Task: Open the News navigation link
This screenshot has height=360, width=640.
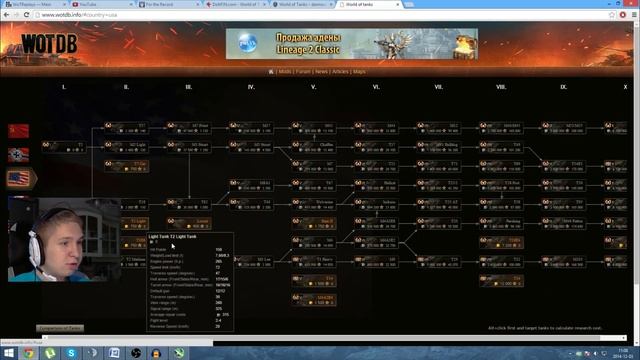Action: [x=321, y=71]
